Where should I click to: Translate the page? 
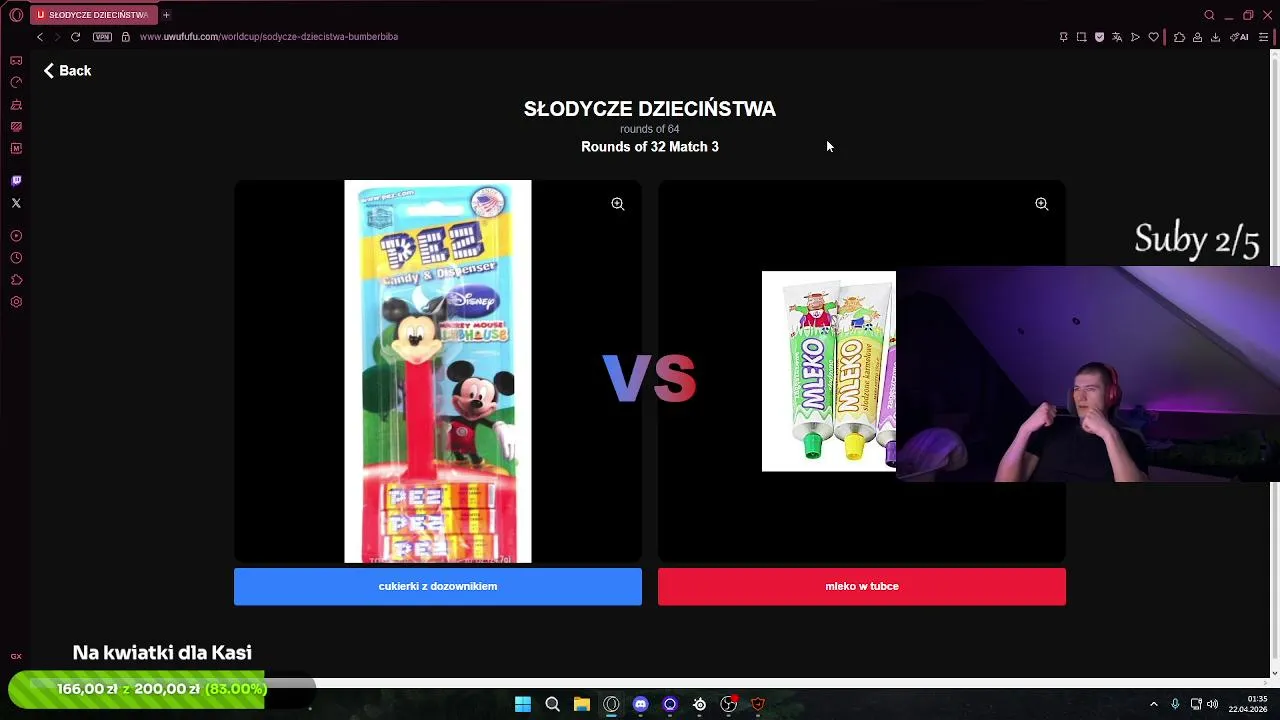coord(1117,37)
